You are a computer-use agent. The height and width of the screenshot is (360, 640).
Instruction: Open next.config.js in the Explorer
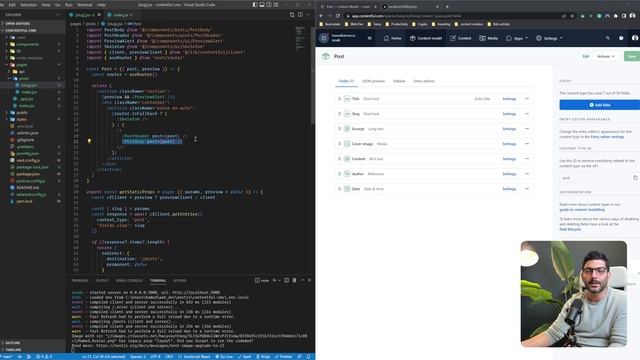28,160
